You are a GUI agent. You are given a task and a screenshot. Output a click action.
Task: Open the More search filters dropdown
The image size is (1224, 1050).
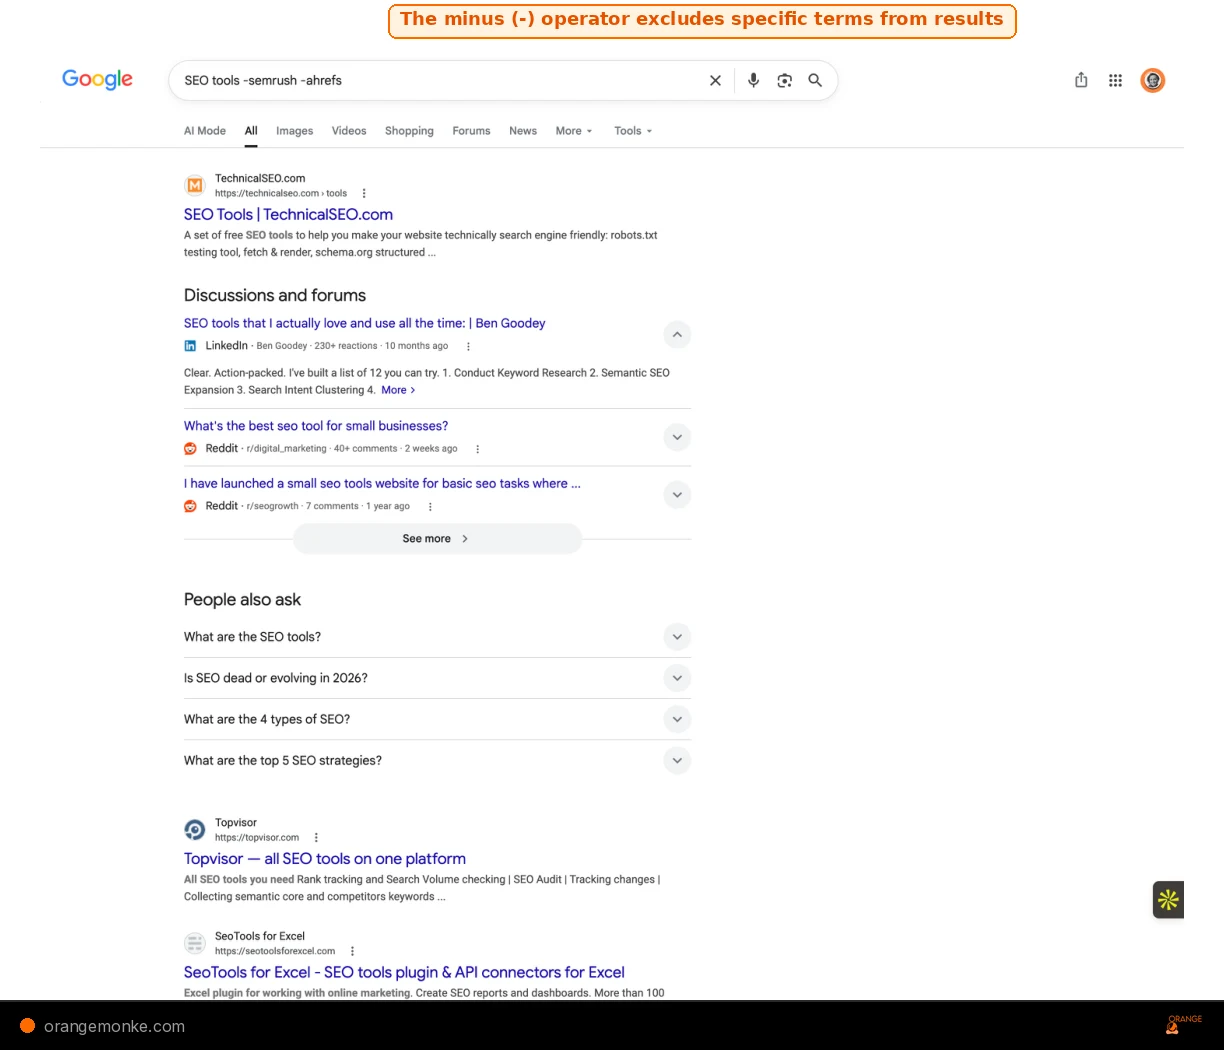coord(574,131)
